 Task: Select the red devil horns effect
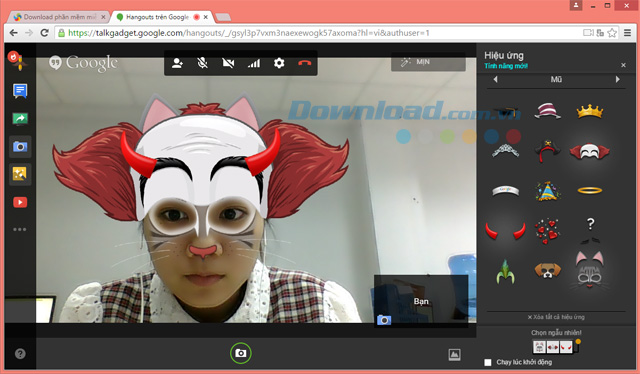click(505, 231)
